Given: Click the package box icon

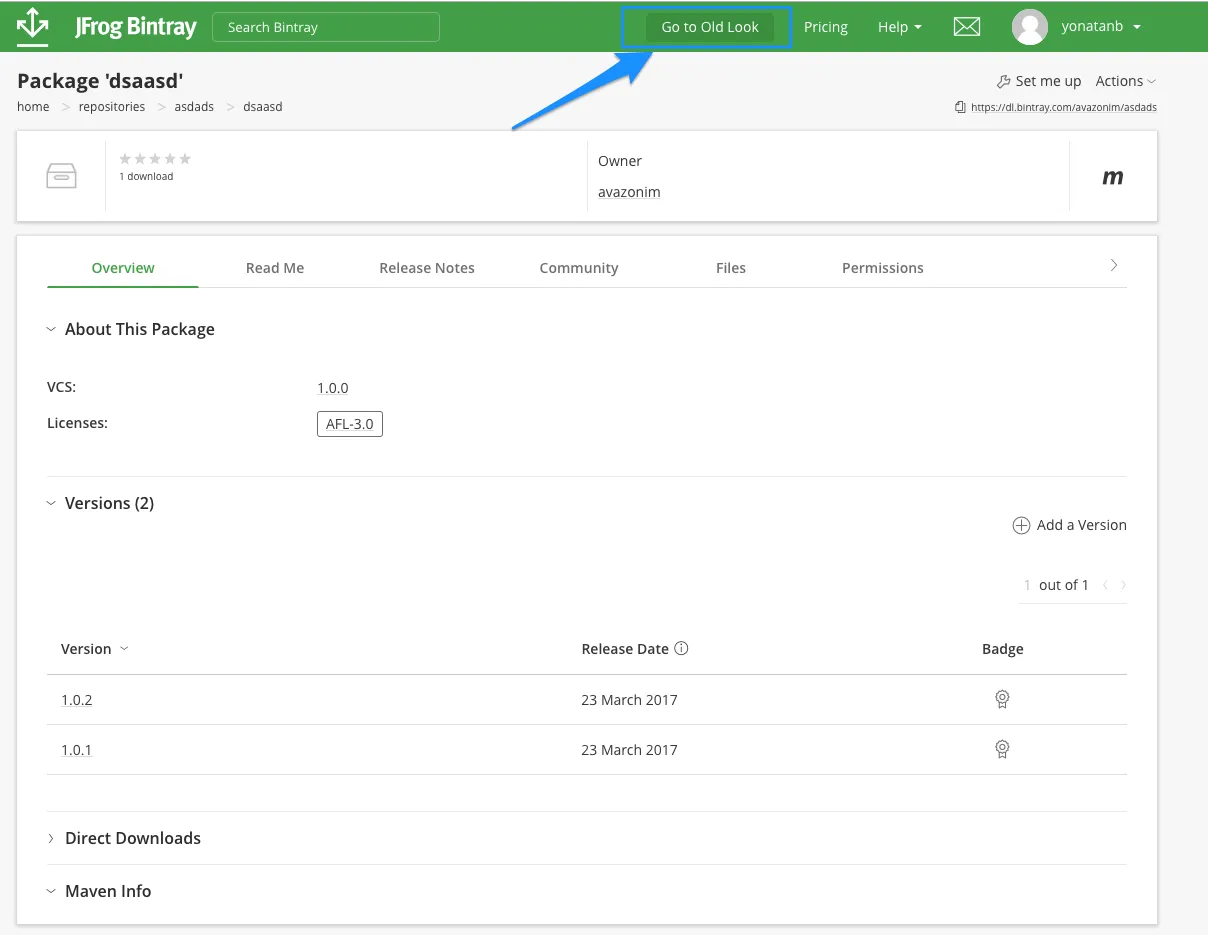Looking at the screenshot, I should pos(62,176).
